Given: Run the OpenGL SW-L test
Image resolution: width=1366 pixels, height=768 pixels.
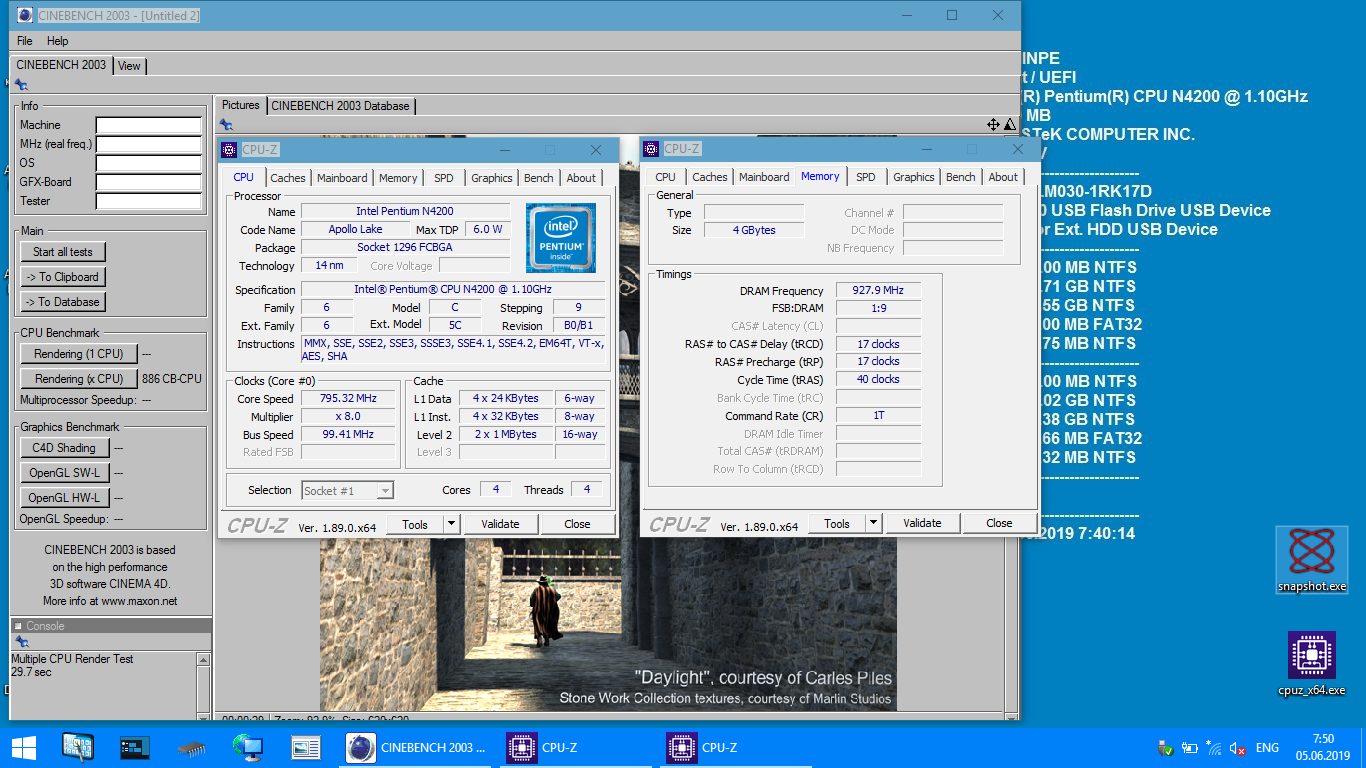Looking at the screenshot, I should [x=64, y=473].
